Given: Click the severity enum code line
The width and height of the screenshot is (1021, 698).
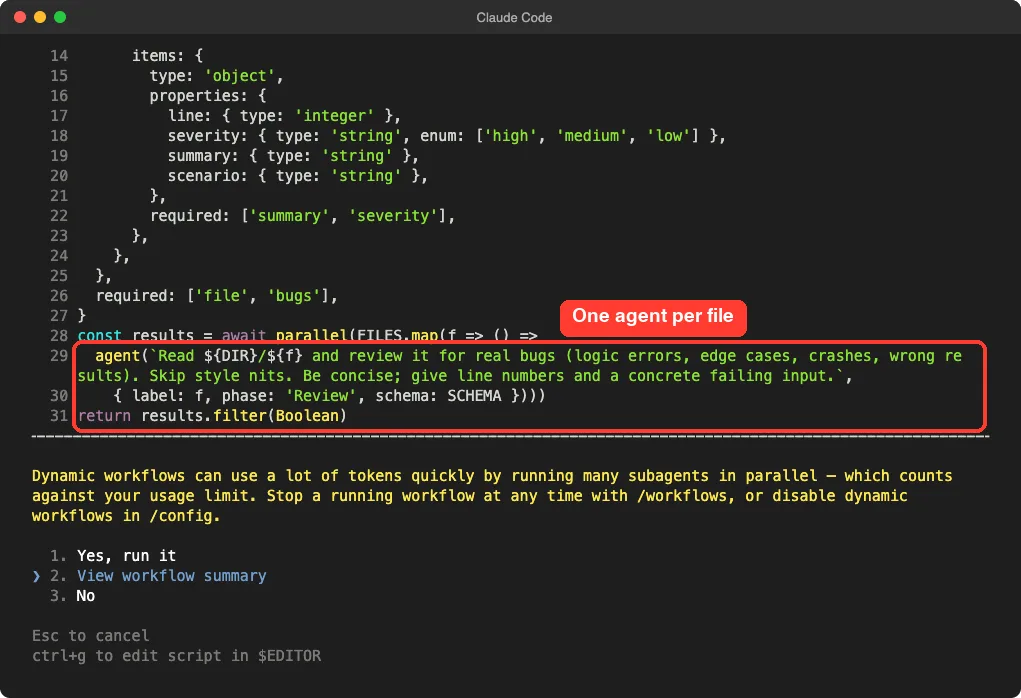Looking at the screenshot, I should (446, 136).
